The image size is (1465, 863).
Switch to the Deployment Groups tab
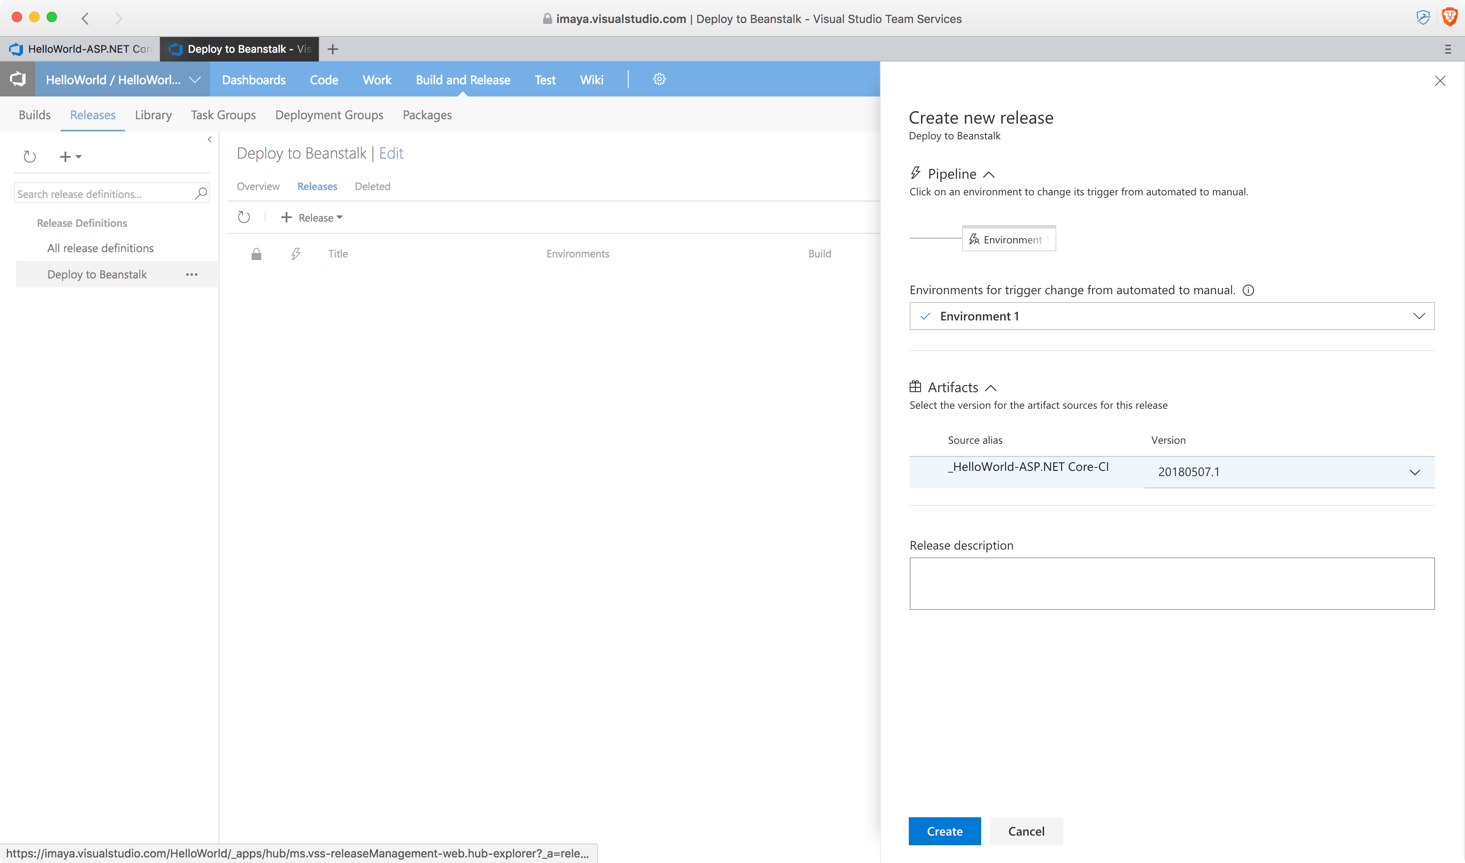coord(329,115)
